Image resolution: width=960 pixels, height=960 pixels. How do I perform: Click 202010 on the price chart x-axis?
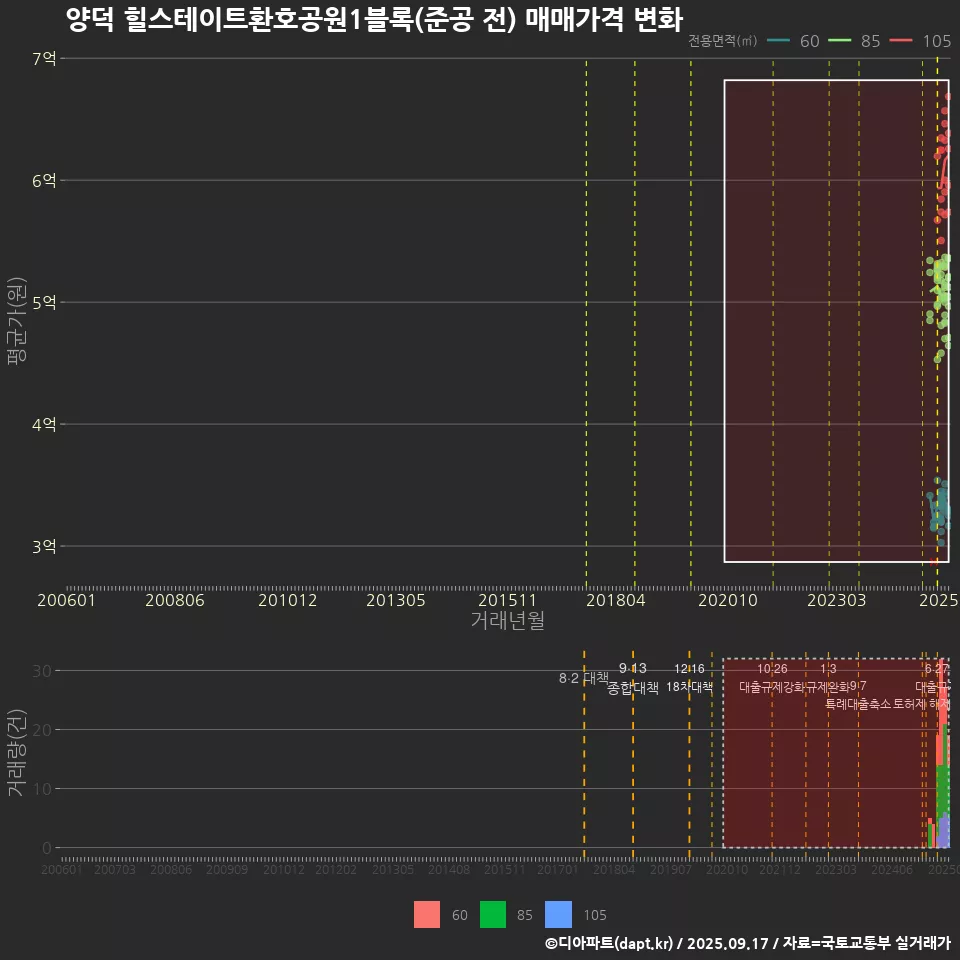pos(728,600)
